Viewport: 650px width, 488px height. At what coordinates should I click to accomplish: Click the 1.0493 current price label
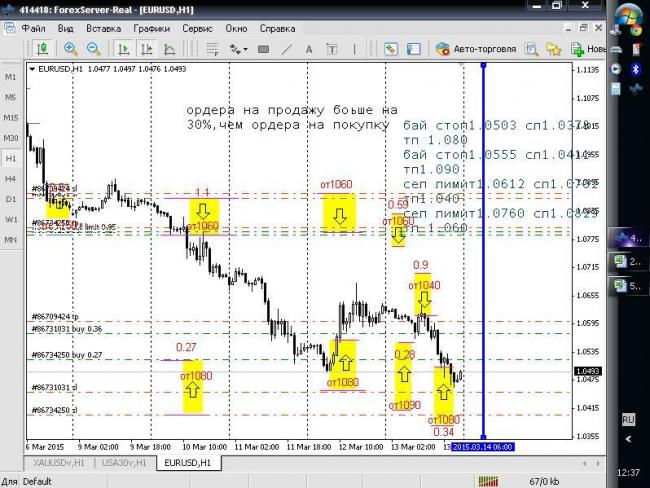588,371
